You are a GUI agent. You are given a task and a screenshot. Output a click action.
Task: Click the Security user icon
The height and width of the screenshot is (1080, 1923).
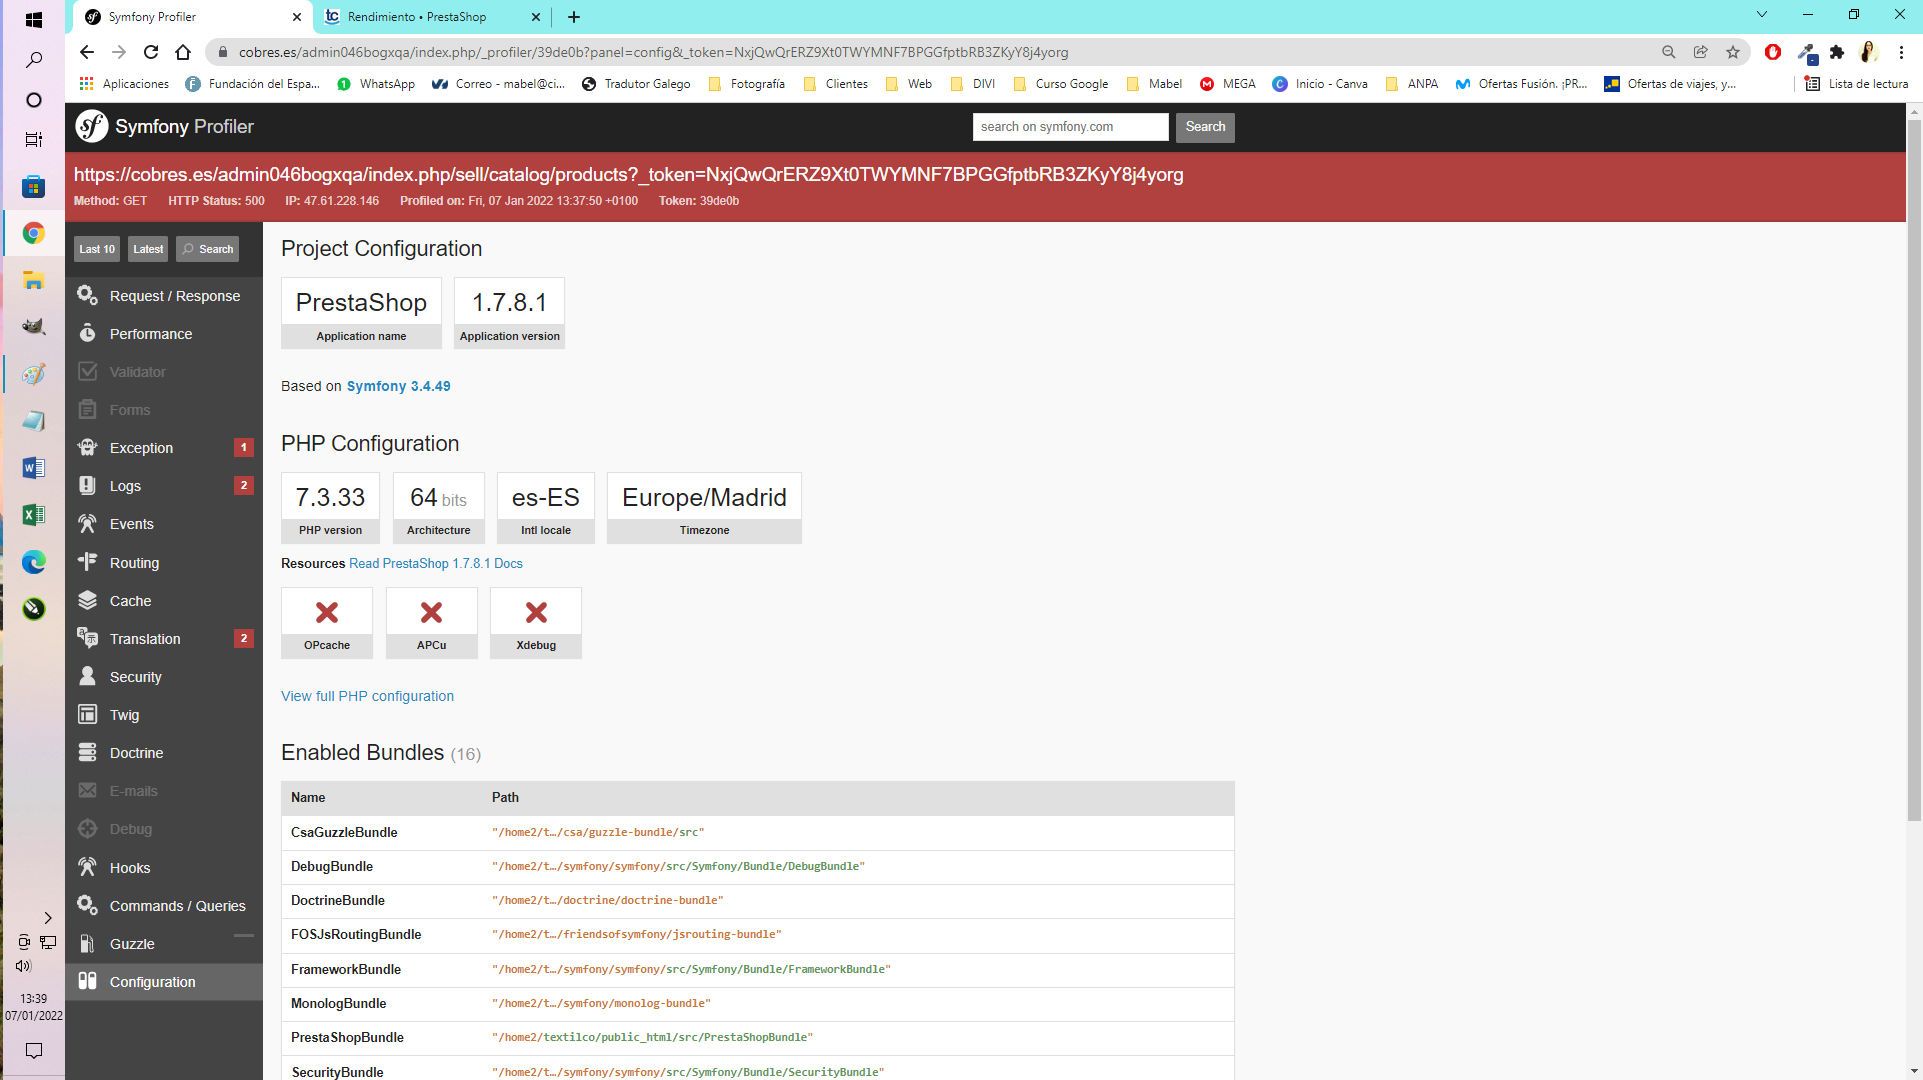point(87,677)
